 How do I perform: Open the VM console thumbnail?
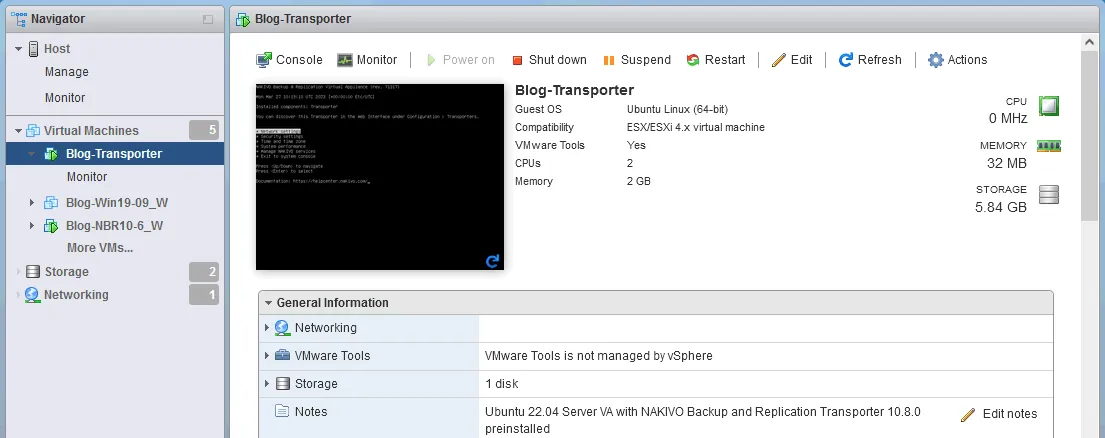click(x=380, y=177)
